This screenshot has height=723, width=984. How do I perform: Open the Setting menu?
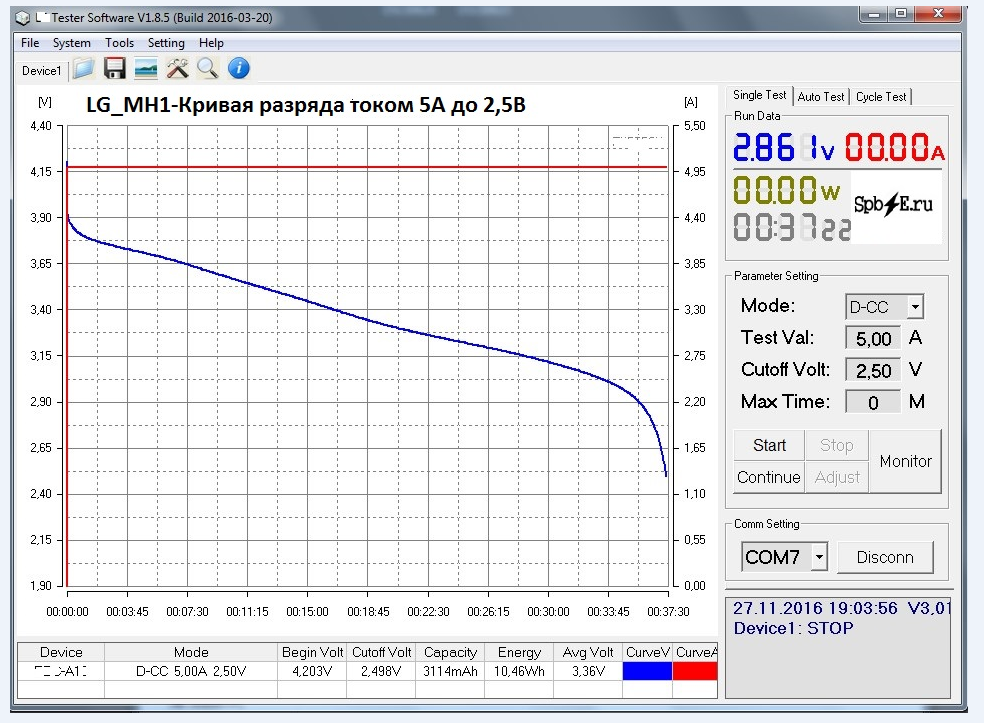tap(166, 43)
